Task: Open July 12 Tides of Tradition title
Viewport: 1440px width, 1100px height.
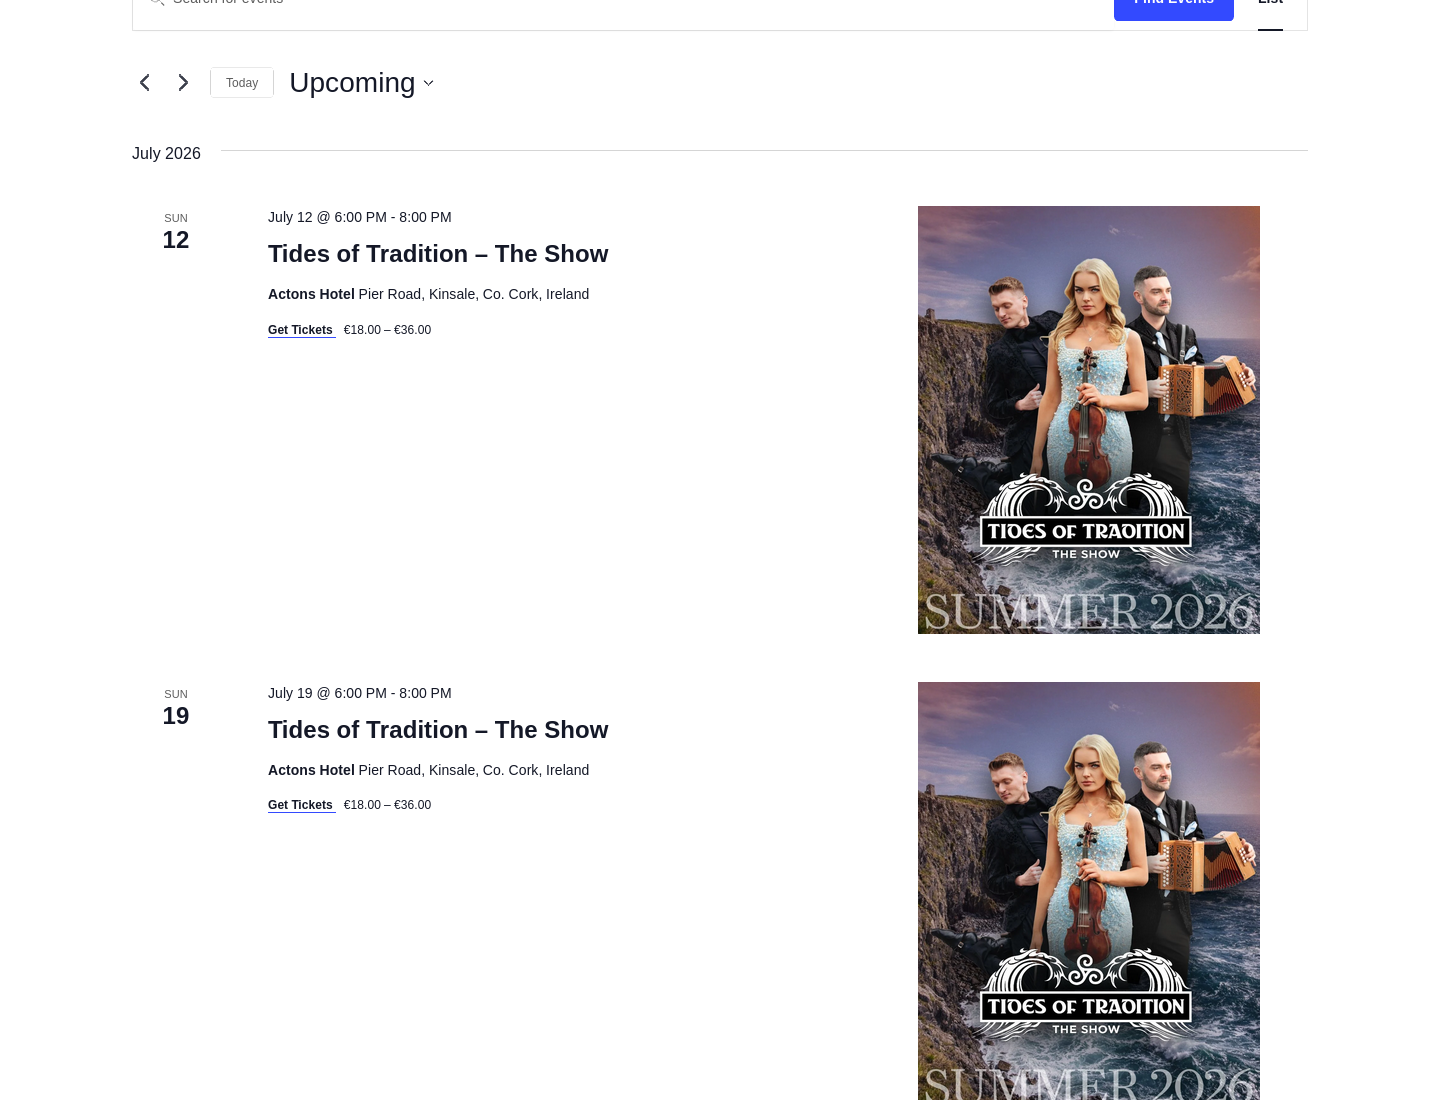Action: [438, 254]
